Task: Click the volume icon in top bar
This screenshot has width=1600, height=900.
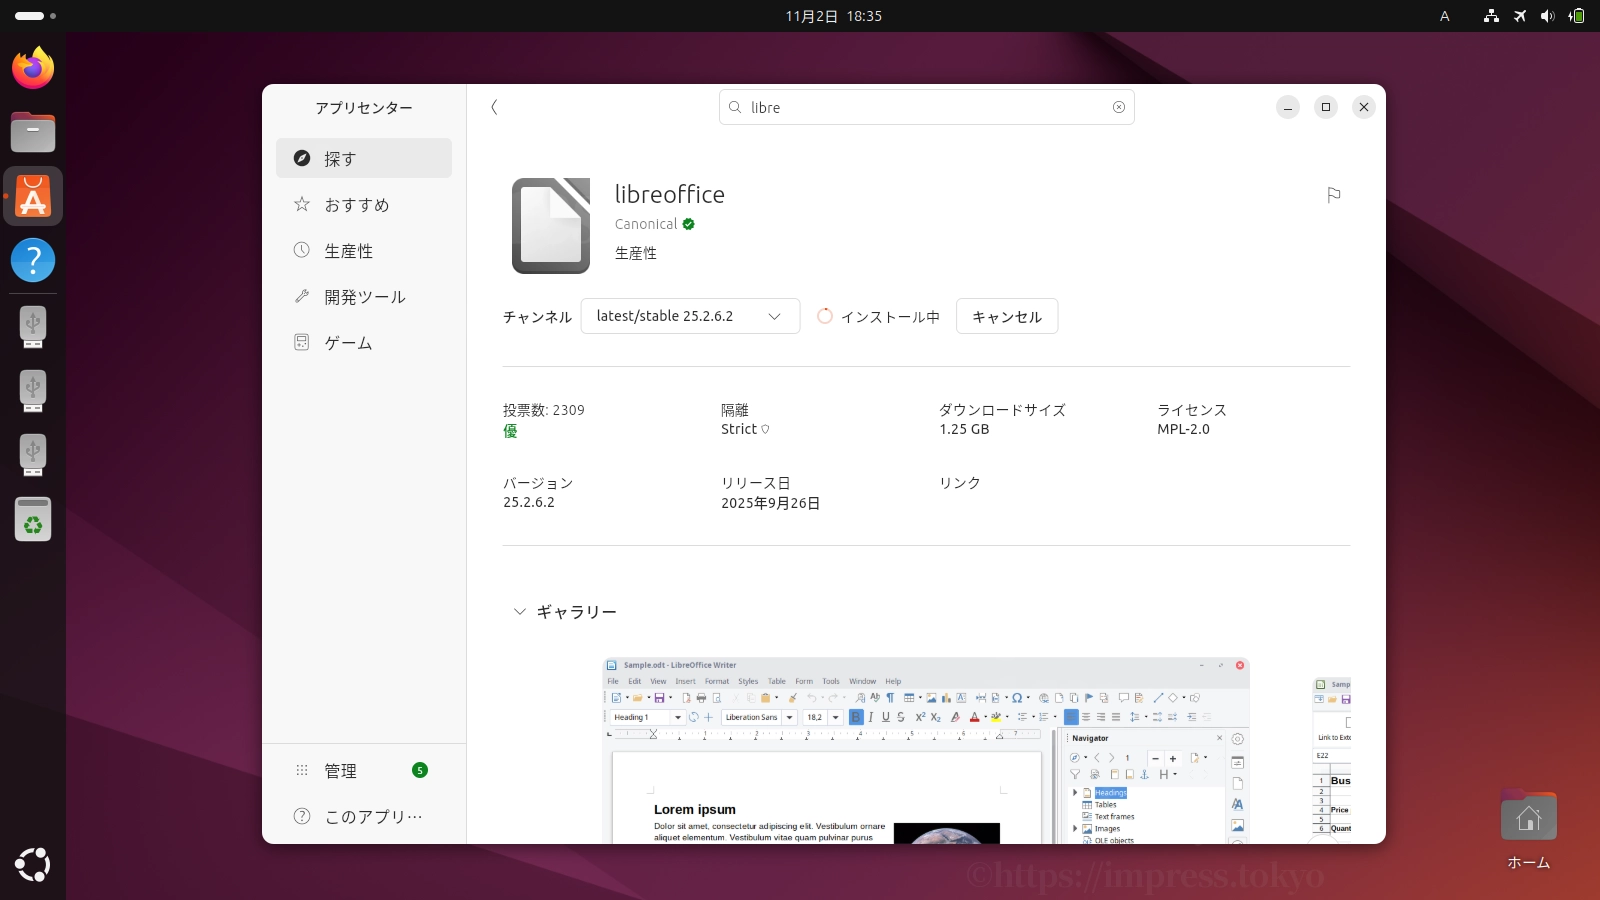Action: [1547, 16]
